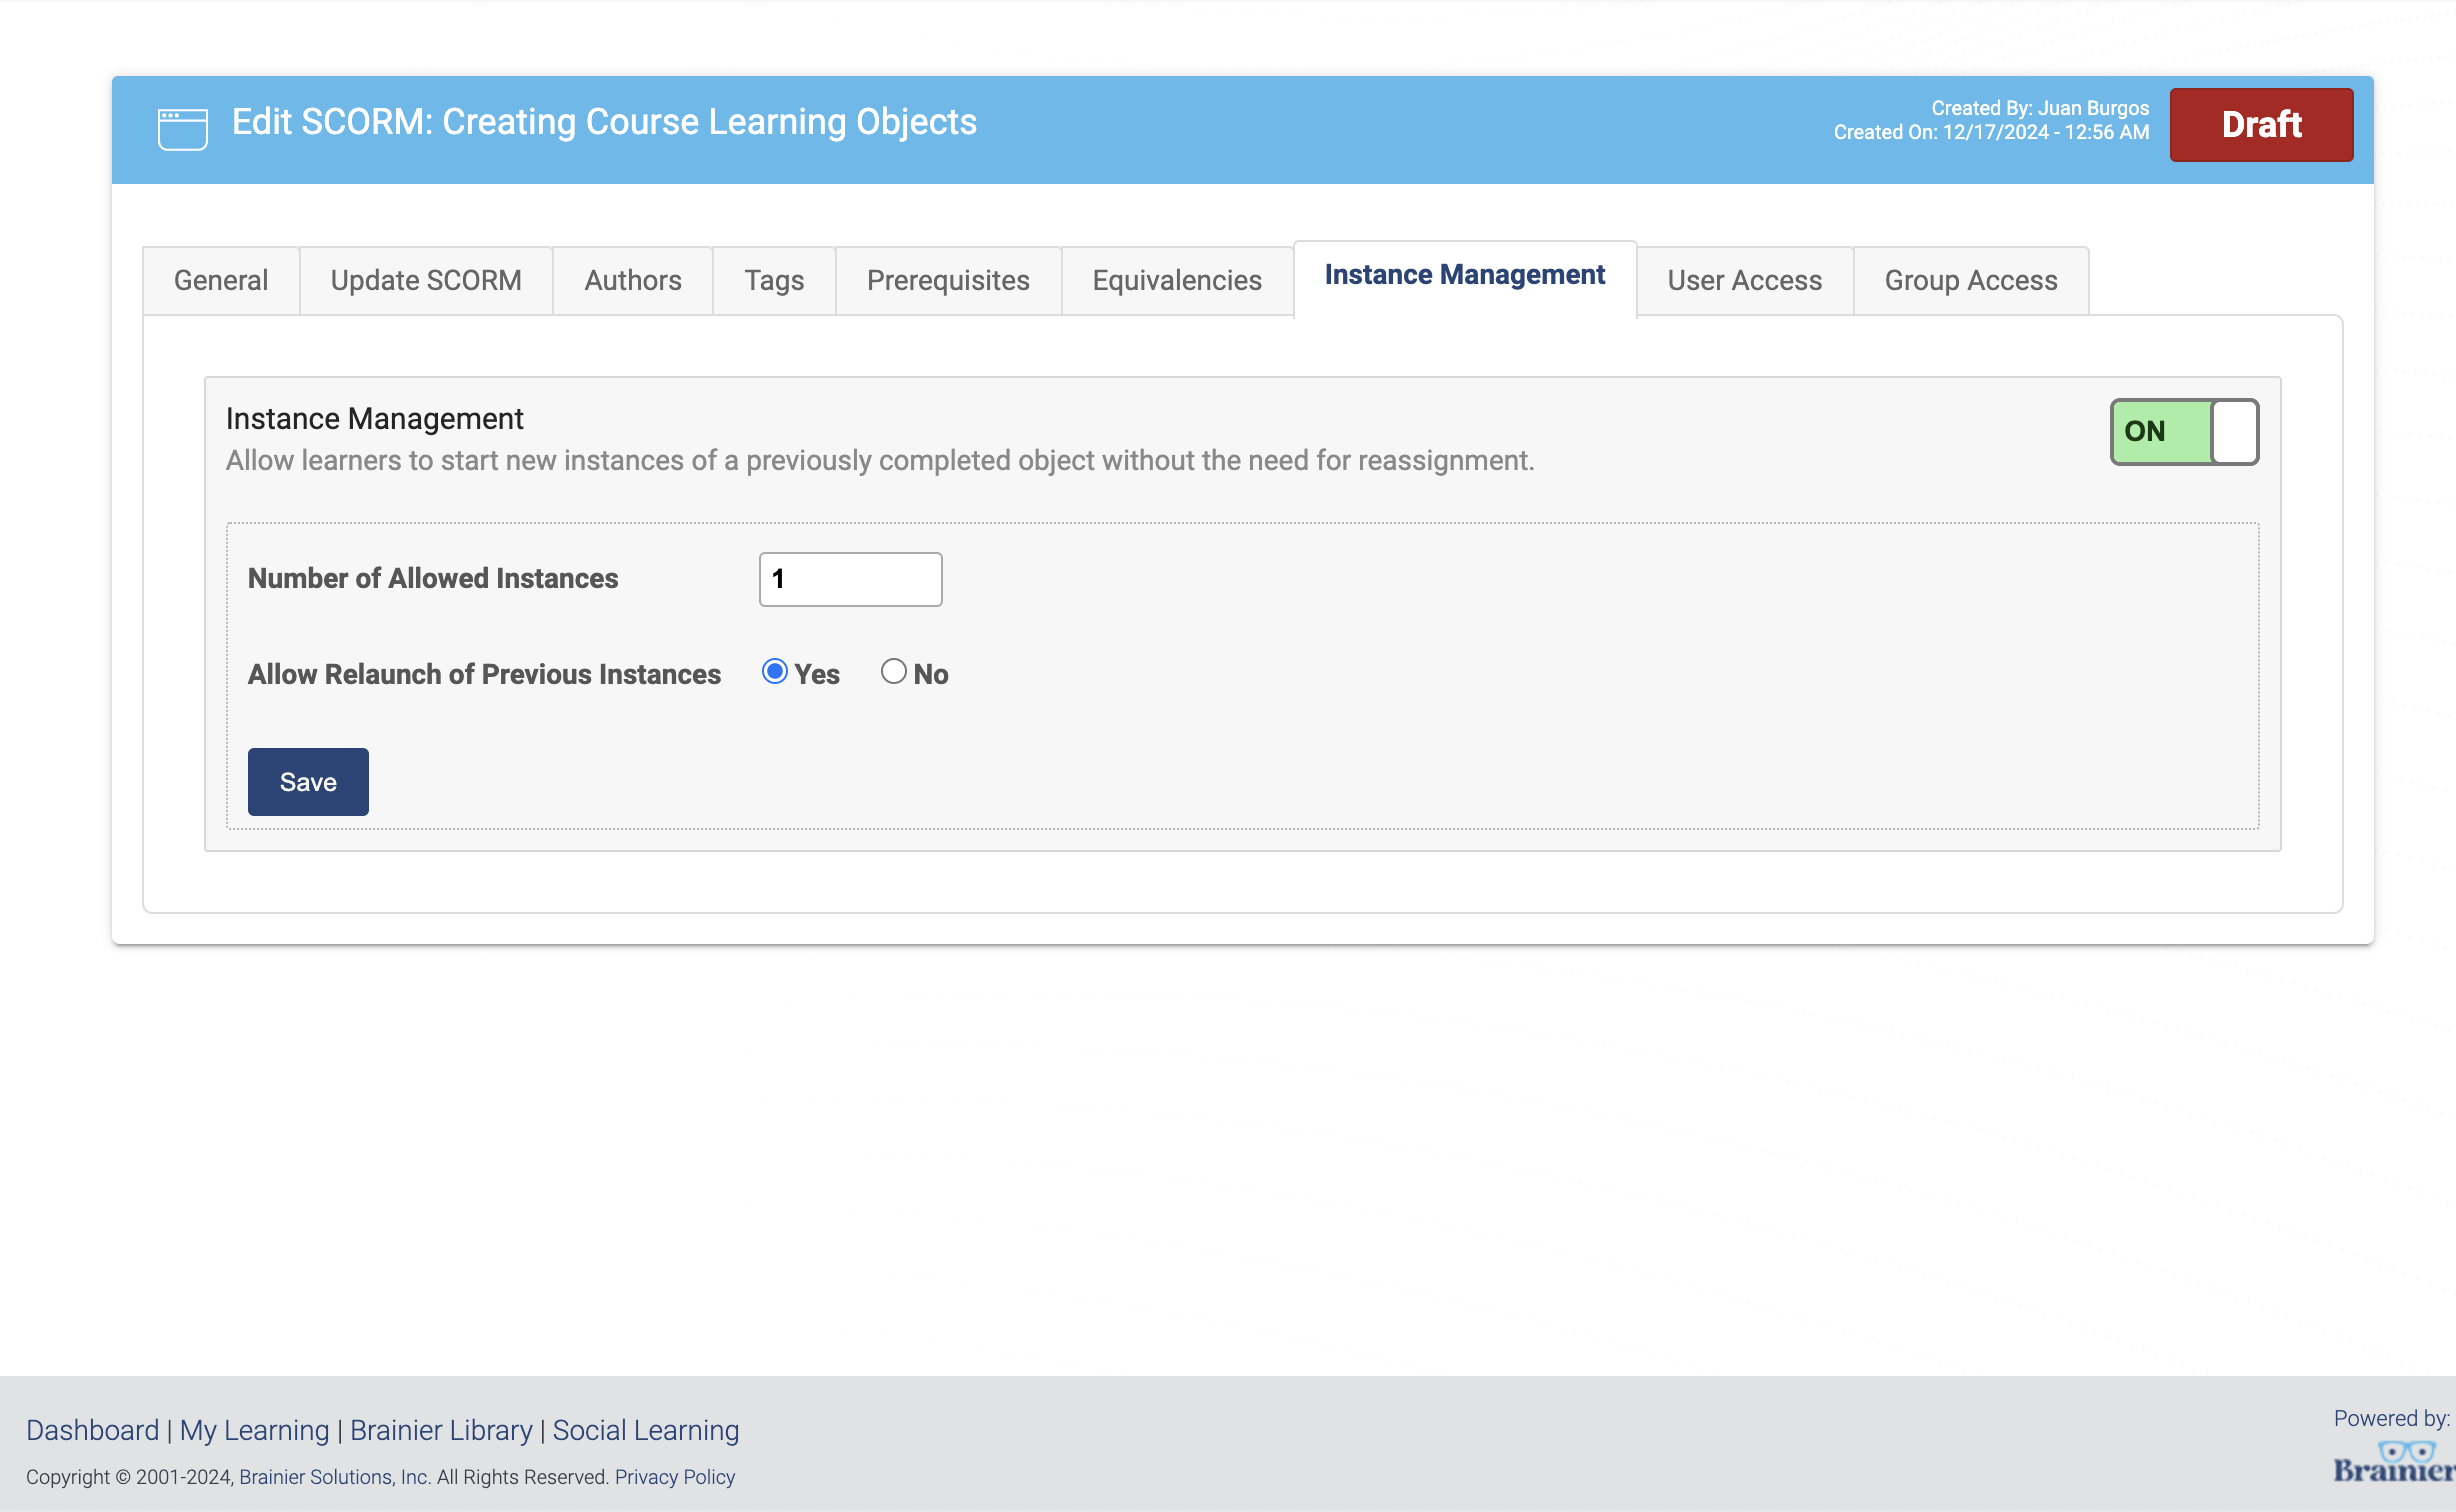The image size is (2456, 1512).
Task: Open the Prerequisites tab
Action: point(948,281)
